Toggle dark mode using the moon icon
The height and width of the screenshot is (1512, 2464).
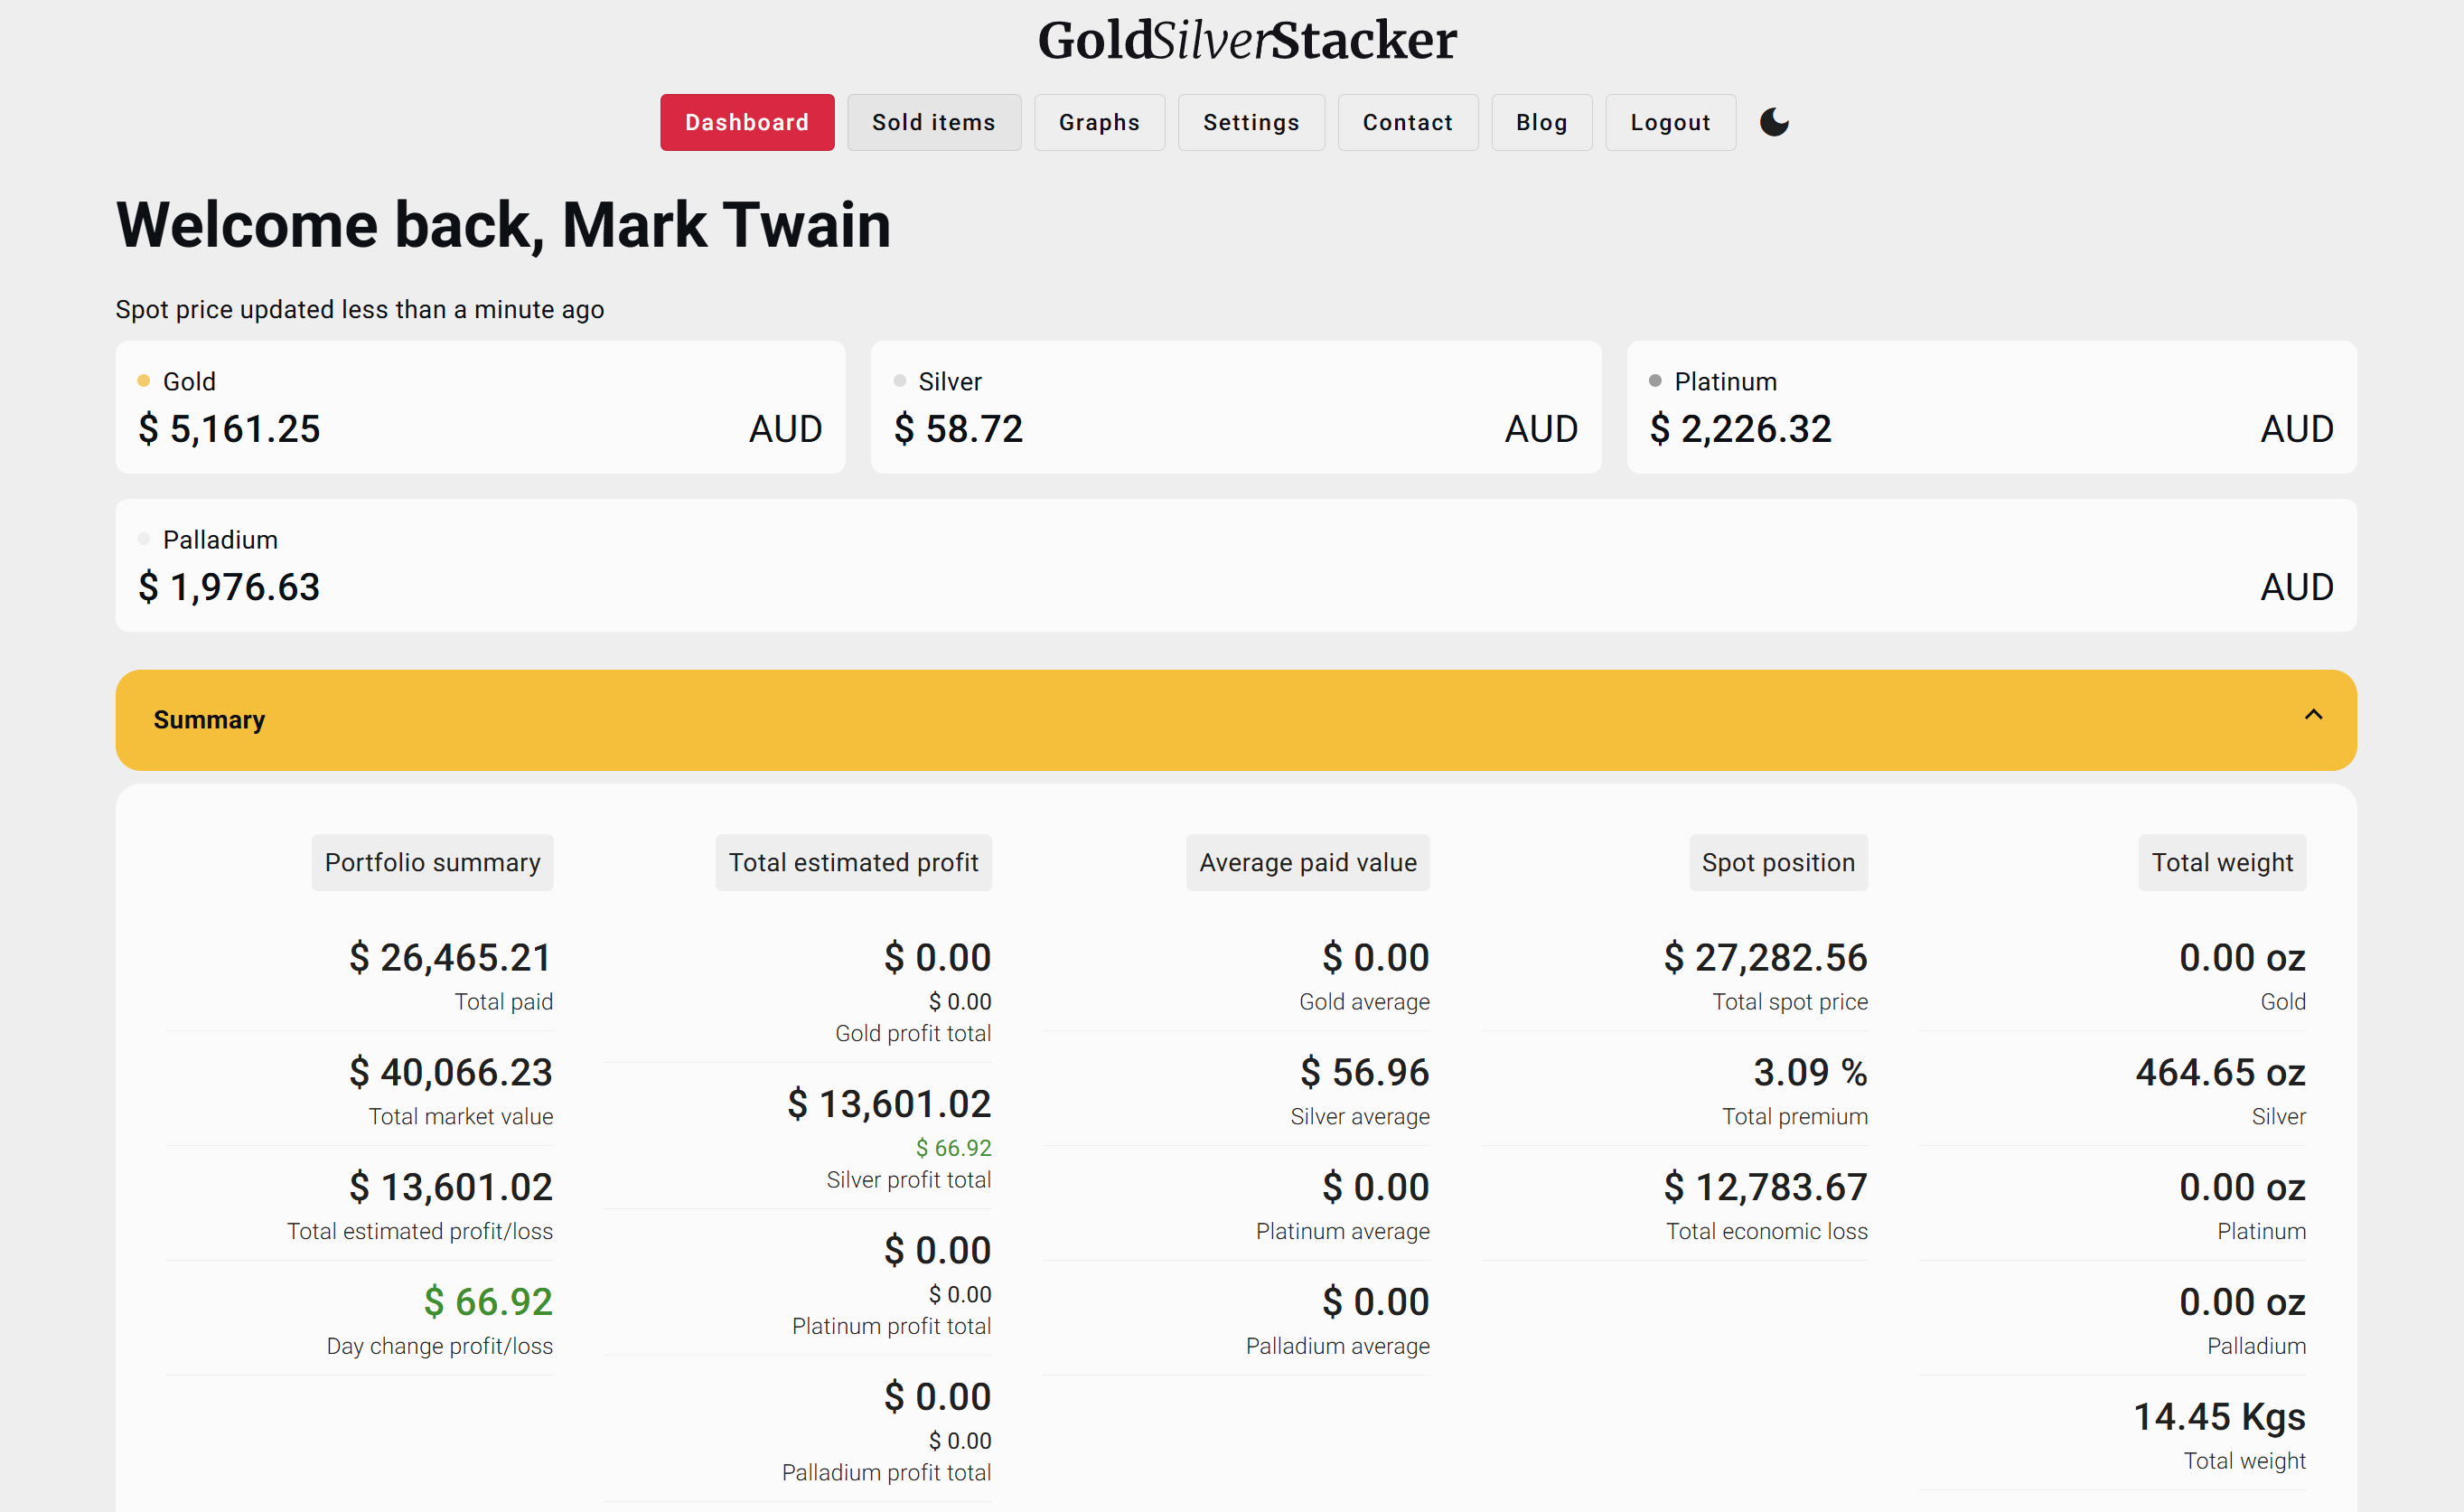pos(1774,122)
